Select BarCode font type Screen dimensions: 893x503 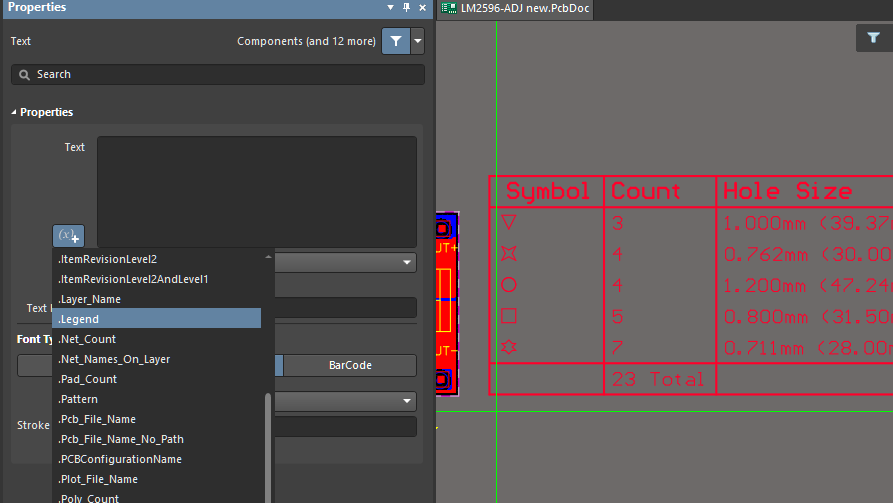[x=350, y=365]
